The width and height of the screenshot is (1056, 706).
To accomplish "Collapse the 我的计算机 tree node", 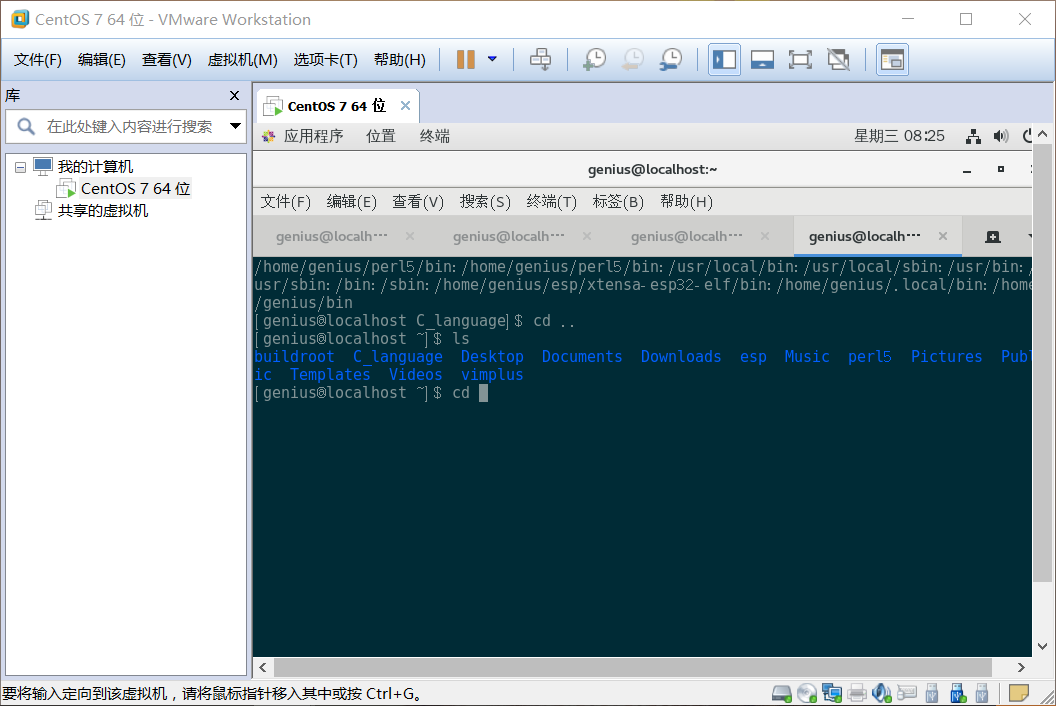I will pos(20,167).
